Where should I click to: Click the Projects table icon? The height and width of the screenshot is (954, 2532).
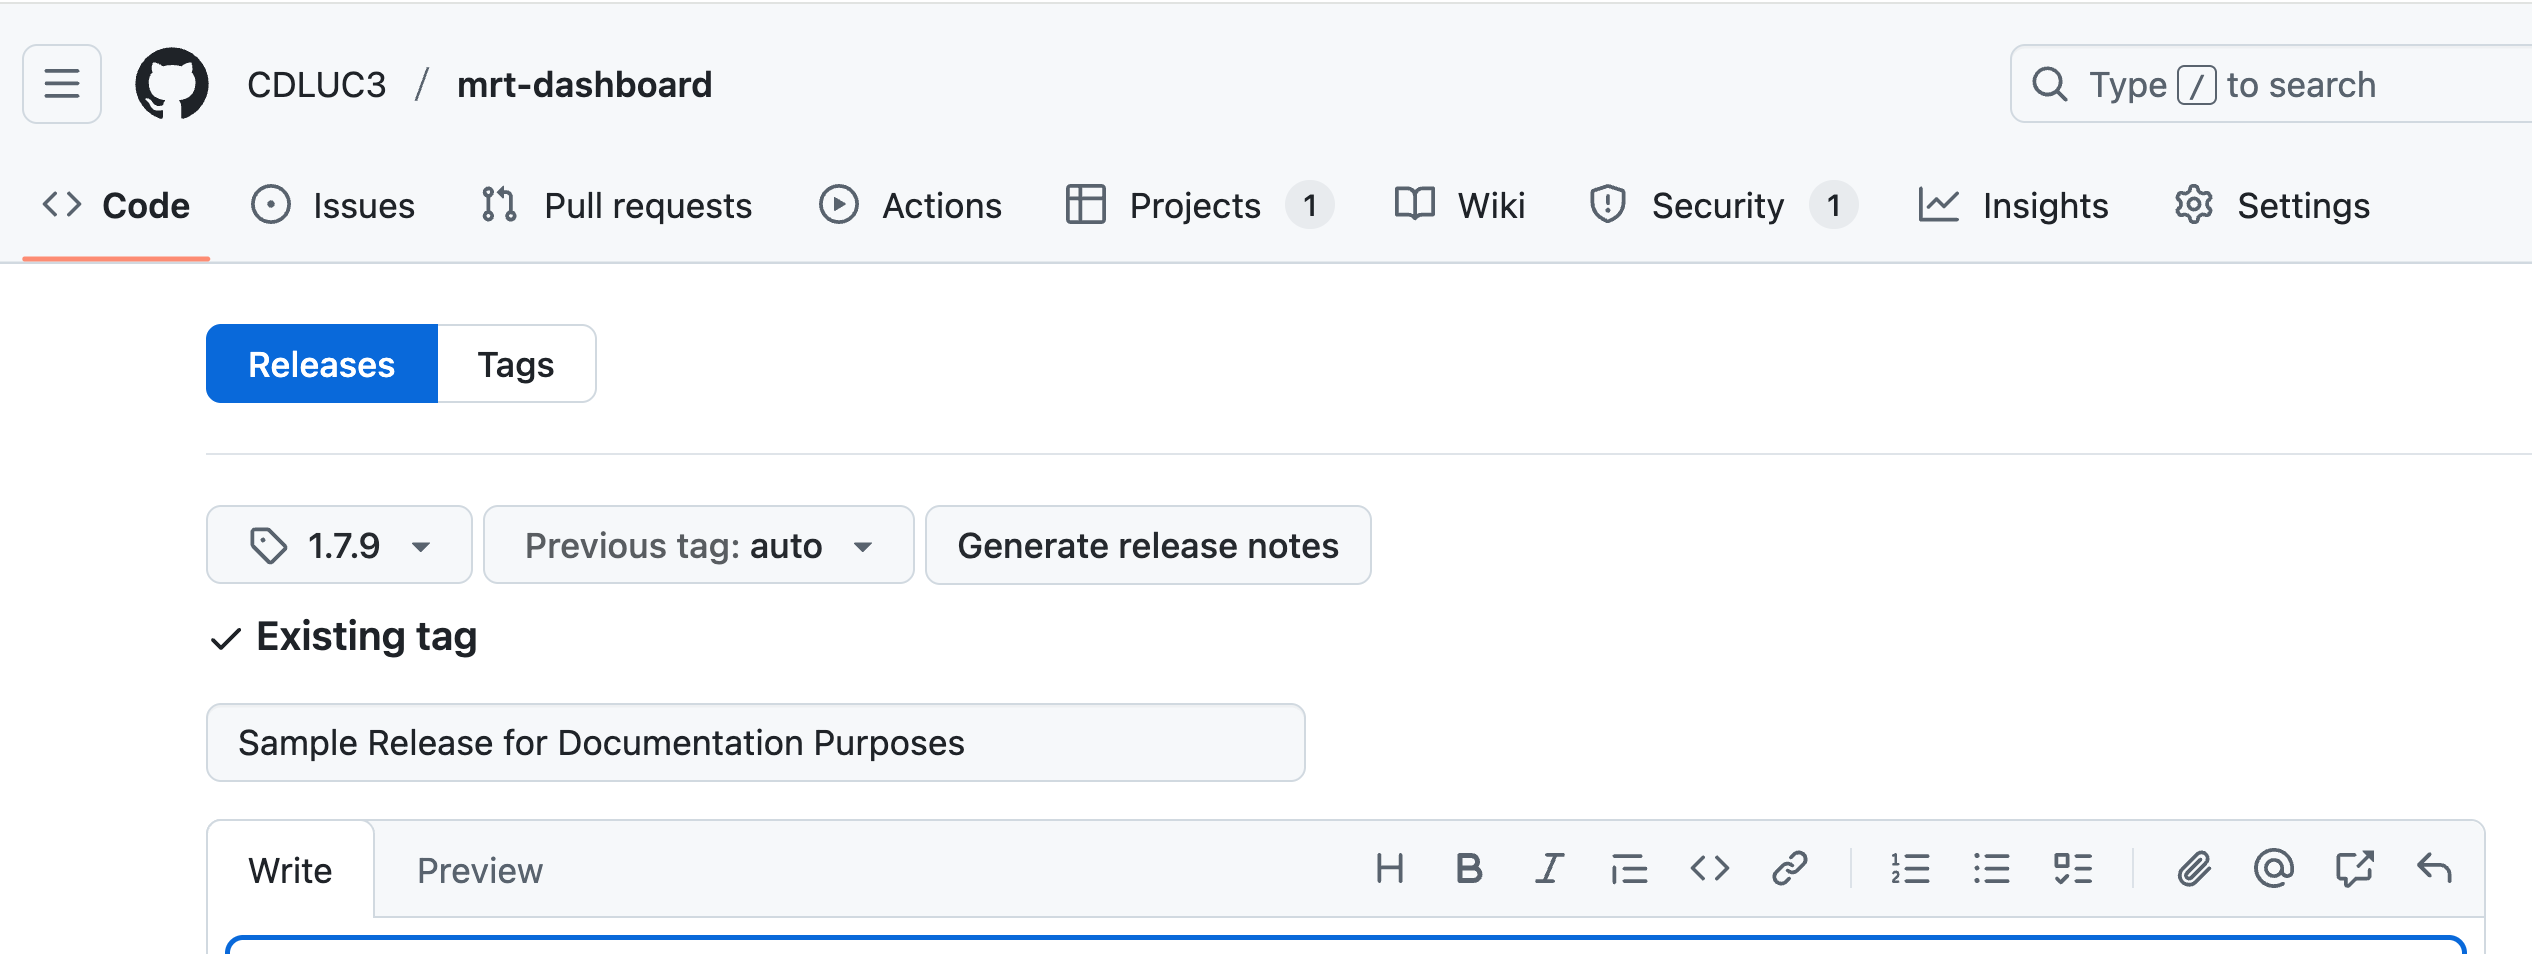pyautogui.click(x=1086, y=205)
